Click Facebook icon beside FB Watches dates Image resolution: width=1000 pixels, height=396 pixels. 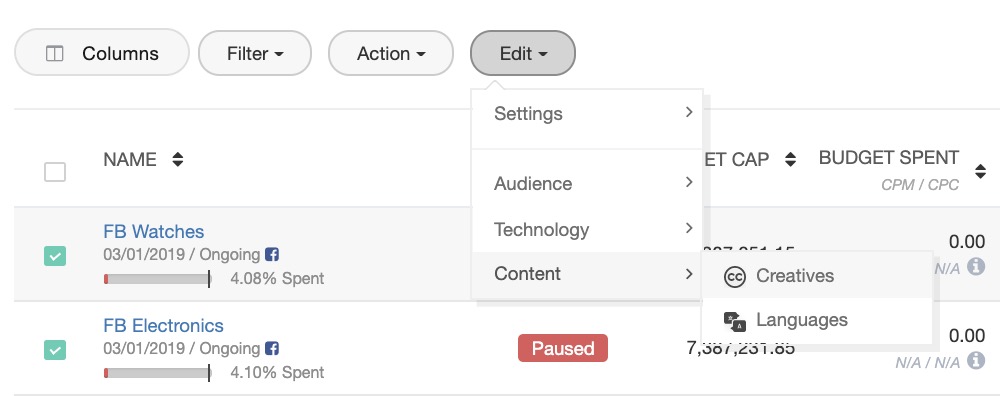click(272, 255)
